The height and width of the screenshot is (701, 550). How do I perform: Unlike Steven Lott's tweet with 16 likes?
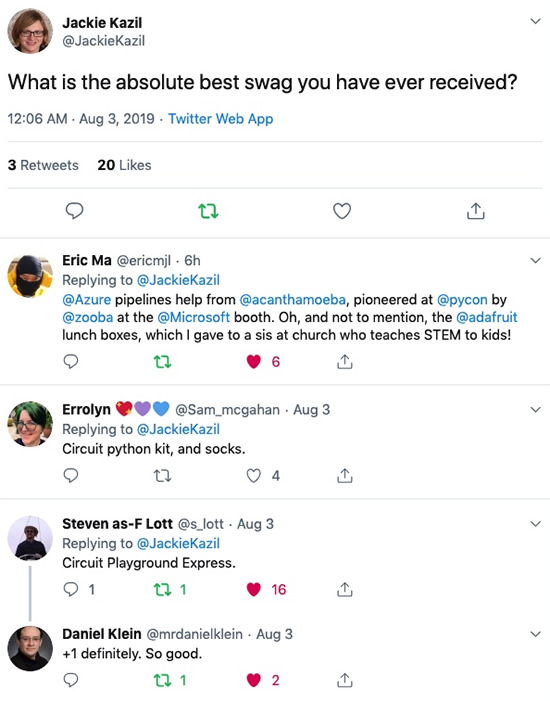254,590
